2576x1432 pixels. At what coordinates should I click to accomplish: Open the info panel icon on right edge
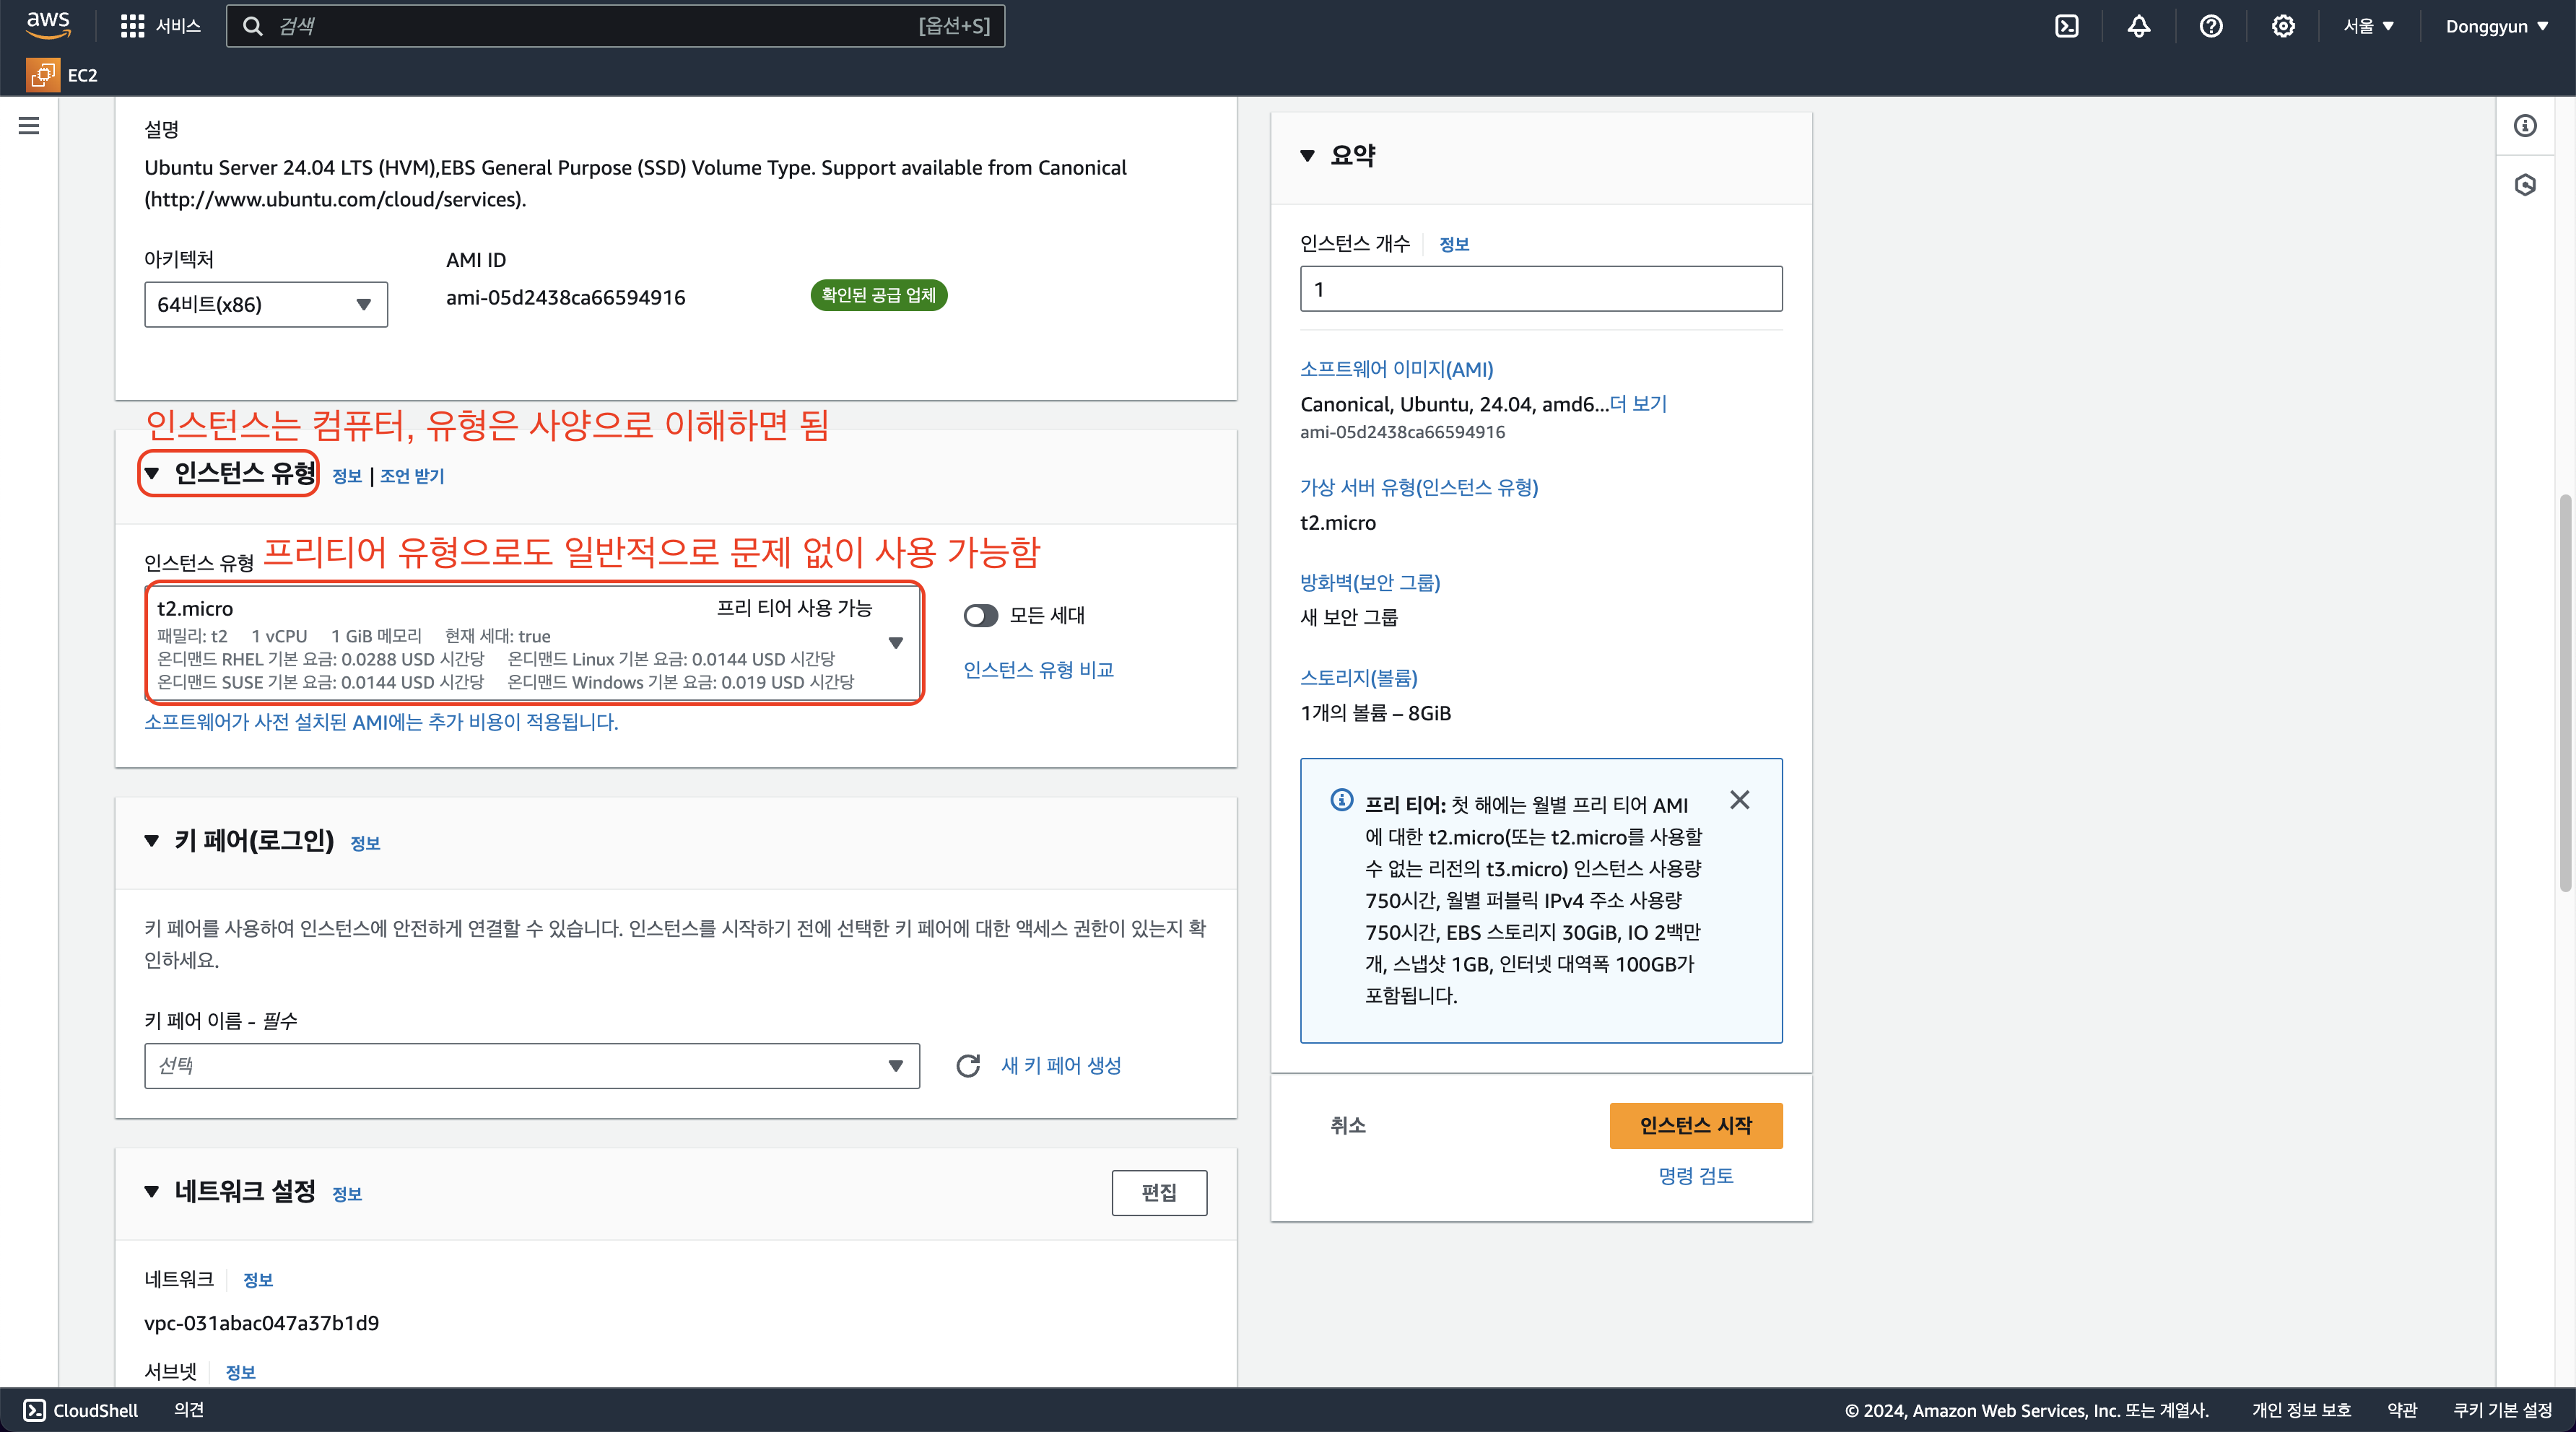[x=2524, y=126]
